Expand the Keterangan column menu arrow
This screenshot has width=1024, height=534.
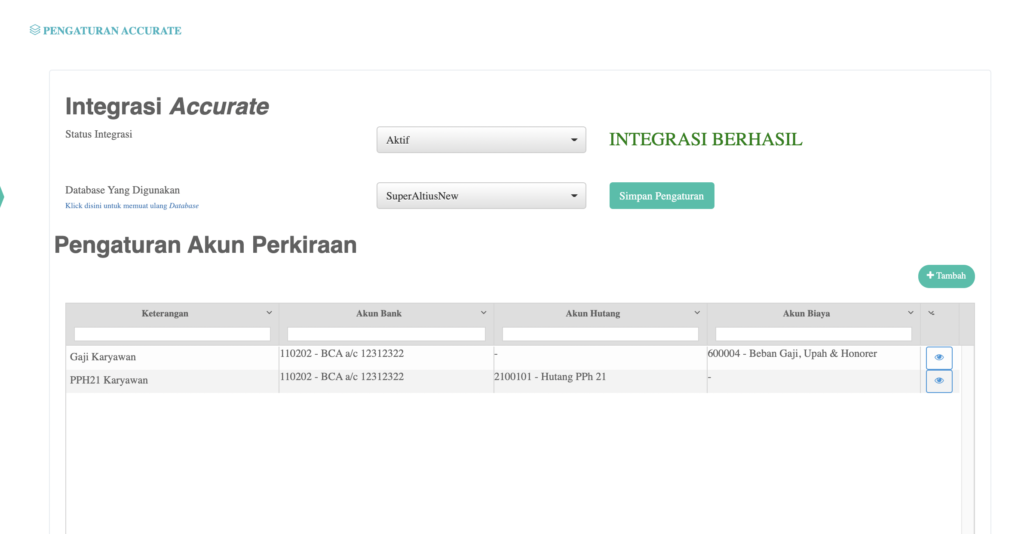click(x=269, y=313)
